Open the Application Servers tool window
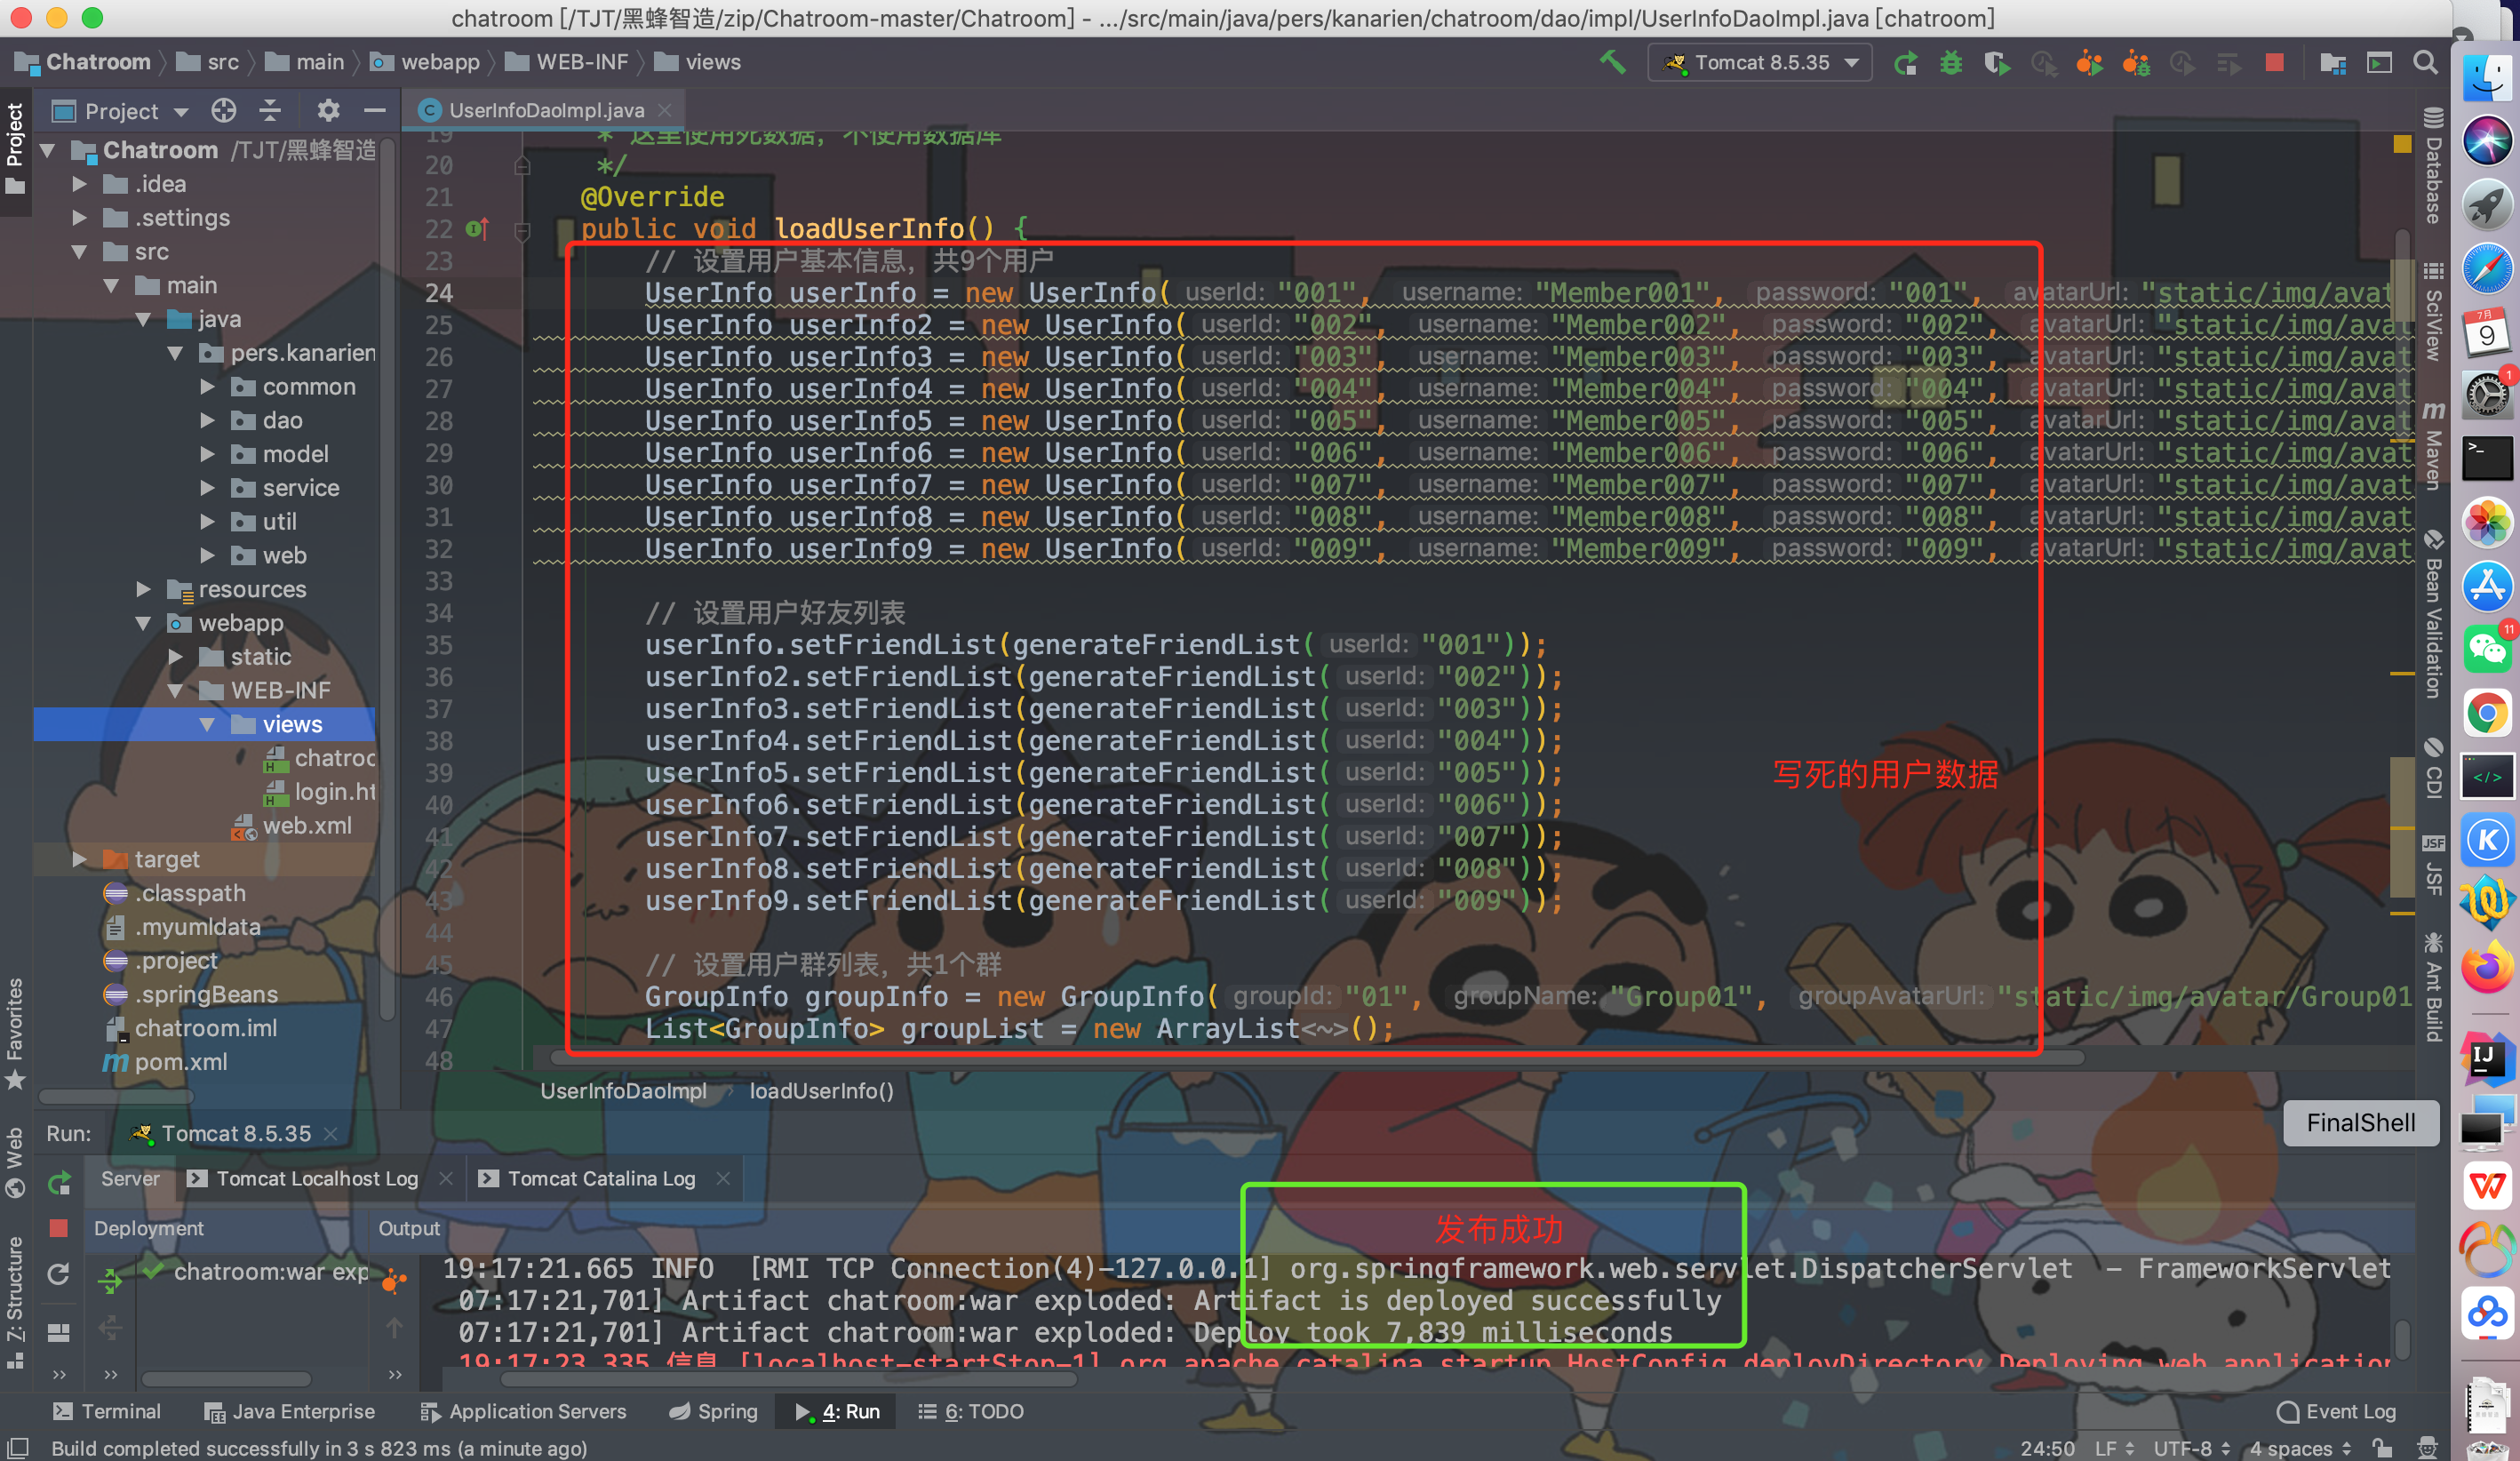Screen dimensions: 2520x1461 pyautogui.click(x=524, y=1412)
